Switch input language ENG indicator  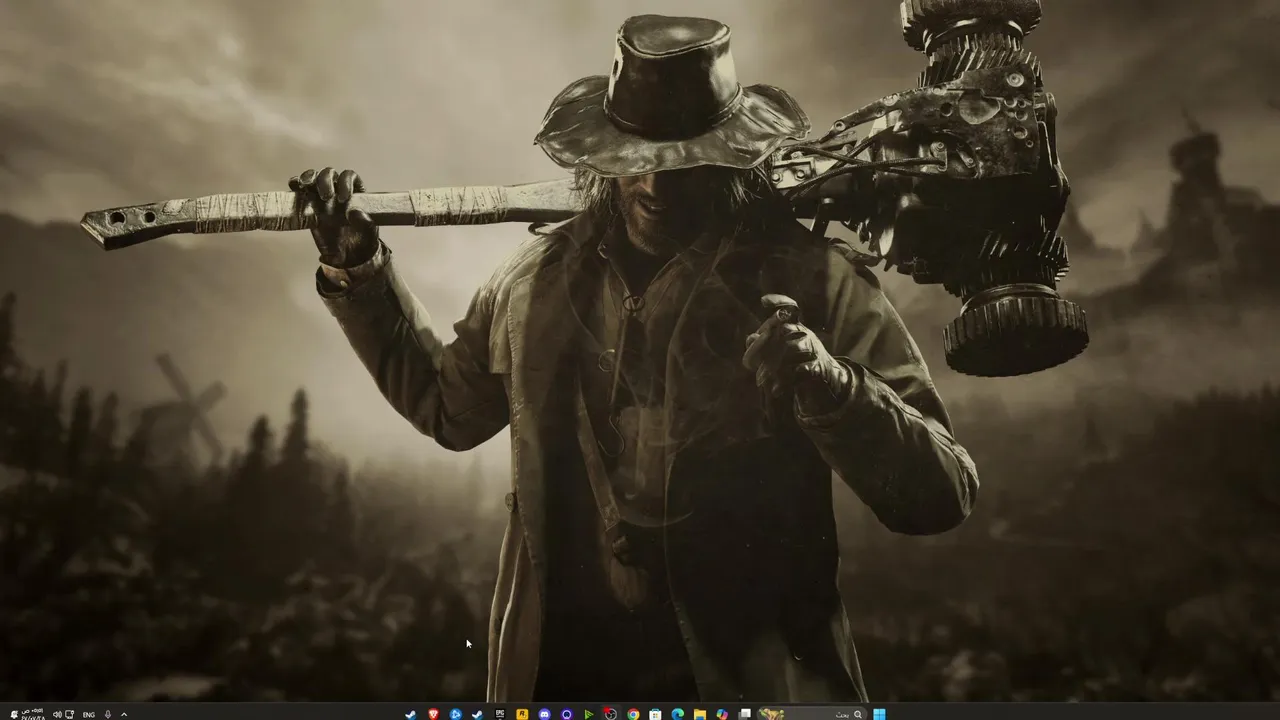tap(88, 714)
